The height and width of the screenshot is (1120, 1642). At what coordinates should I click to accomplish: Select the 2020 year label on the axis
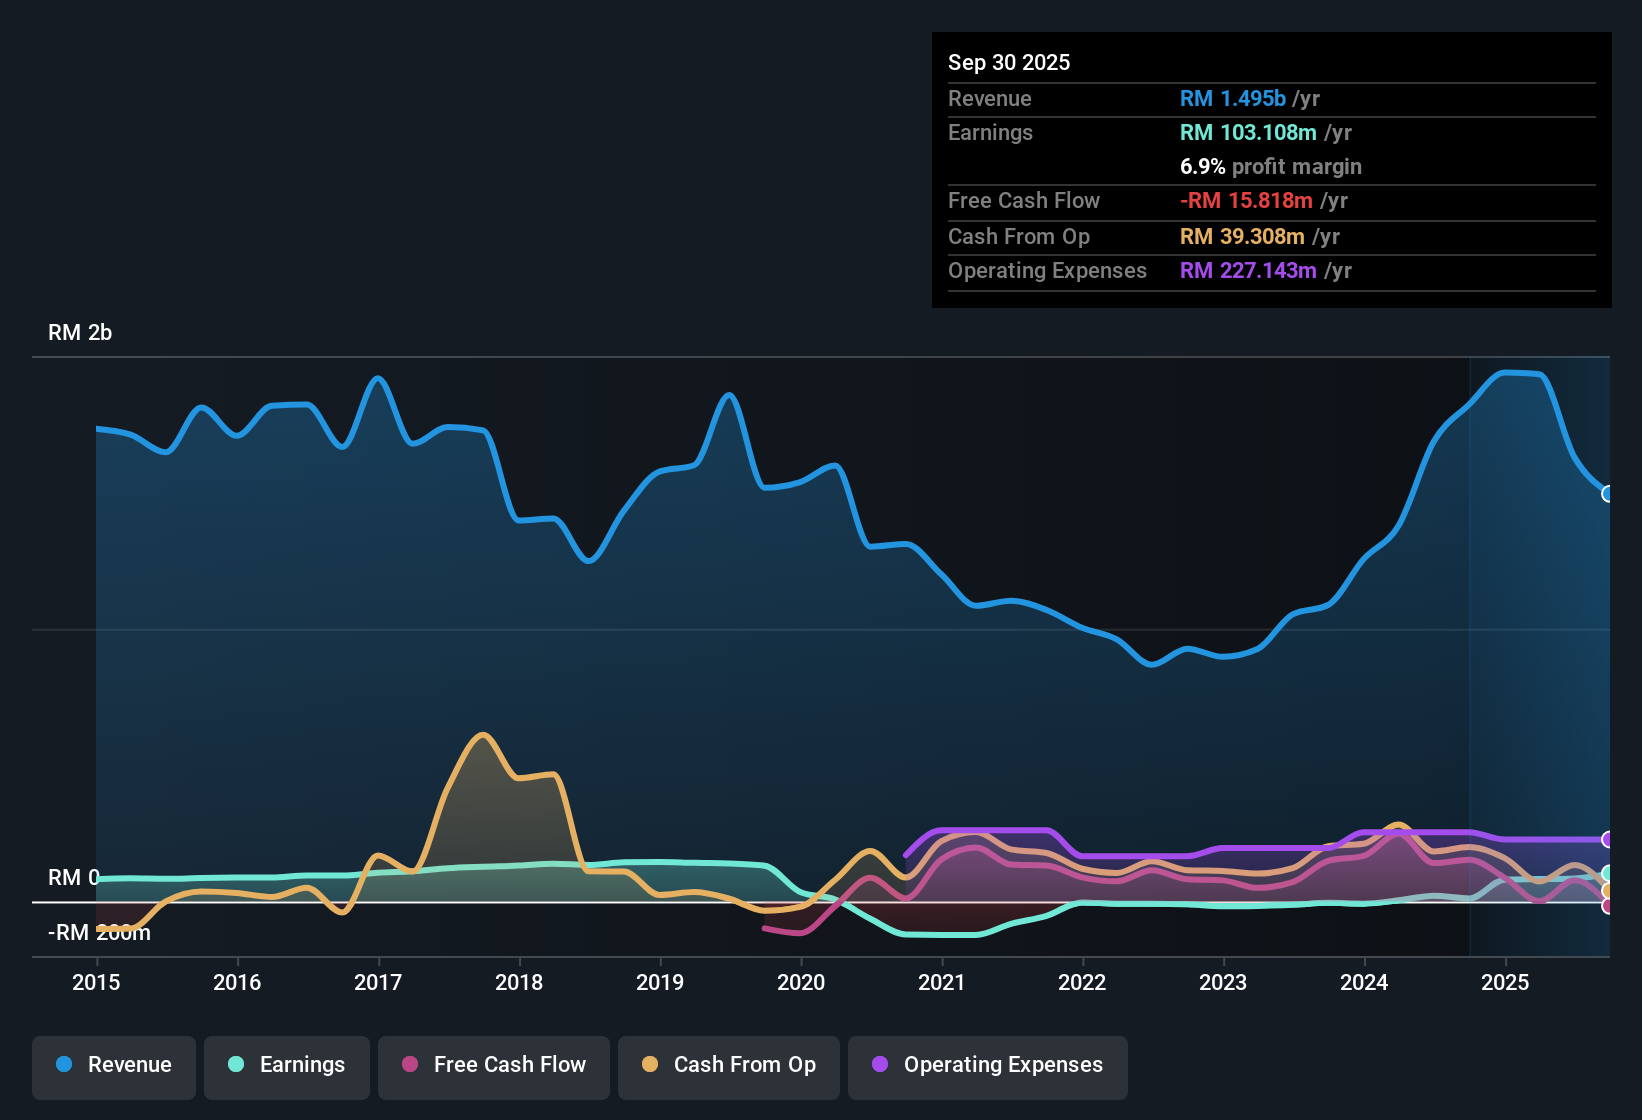tap(801, 983)
